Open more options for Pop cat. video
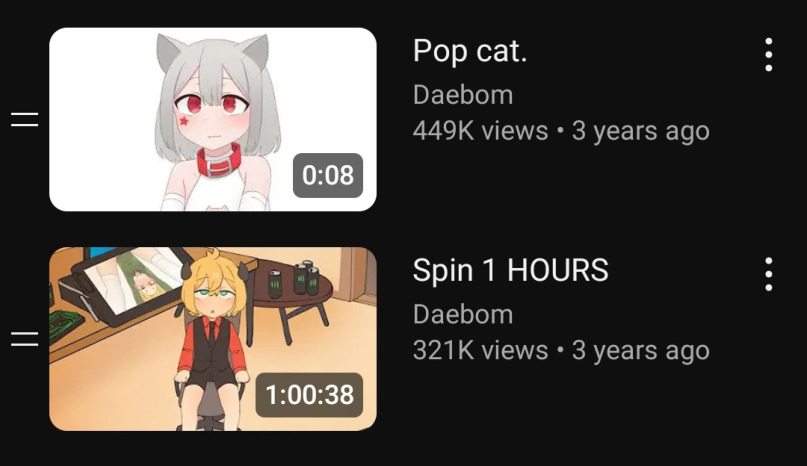 (x=768, y=55)
